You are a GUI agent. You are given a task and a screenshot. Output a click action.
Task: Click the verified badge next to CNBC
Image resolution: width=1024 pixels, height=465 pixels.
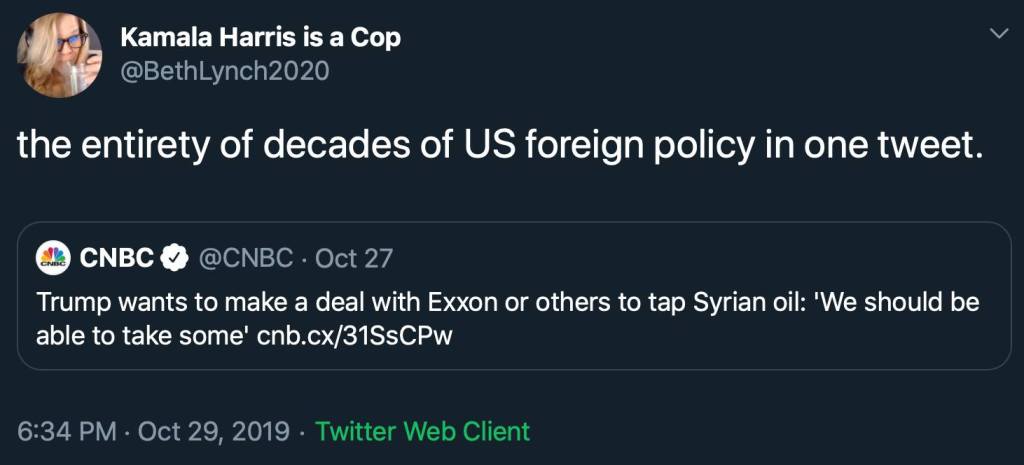174,259
